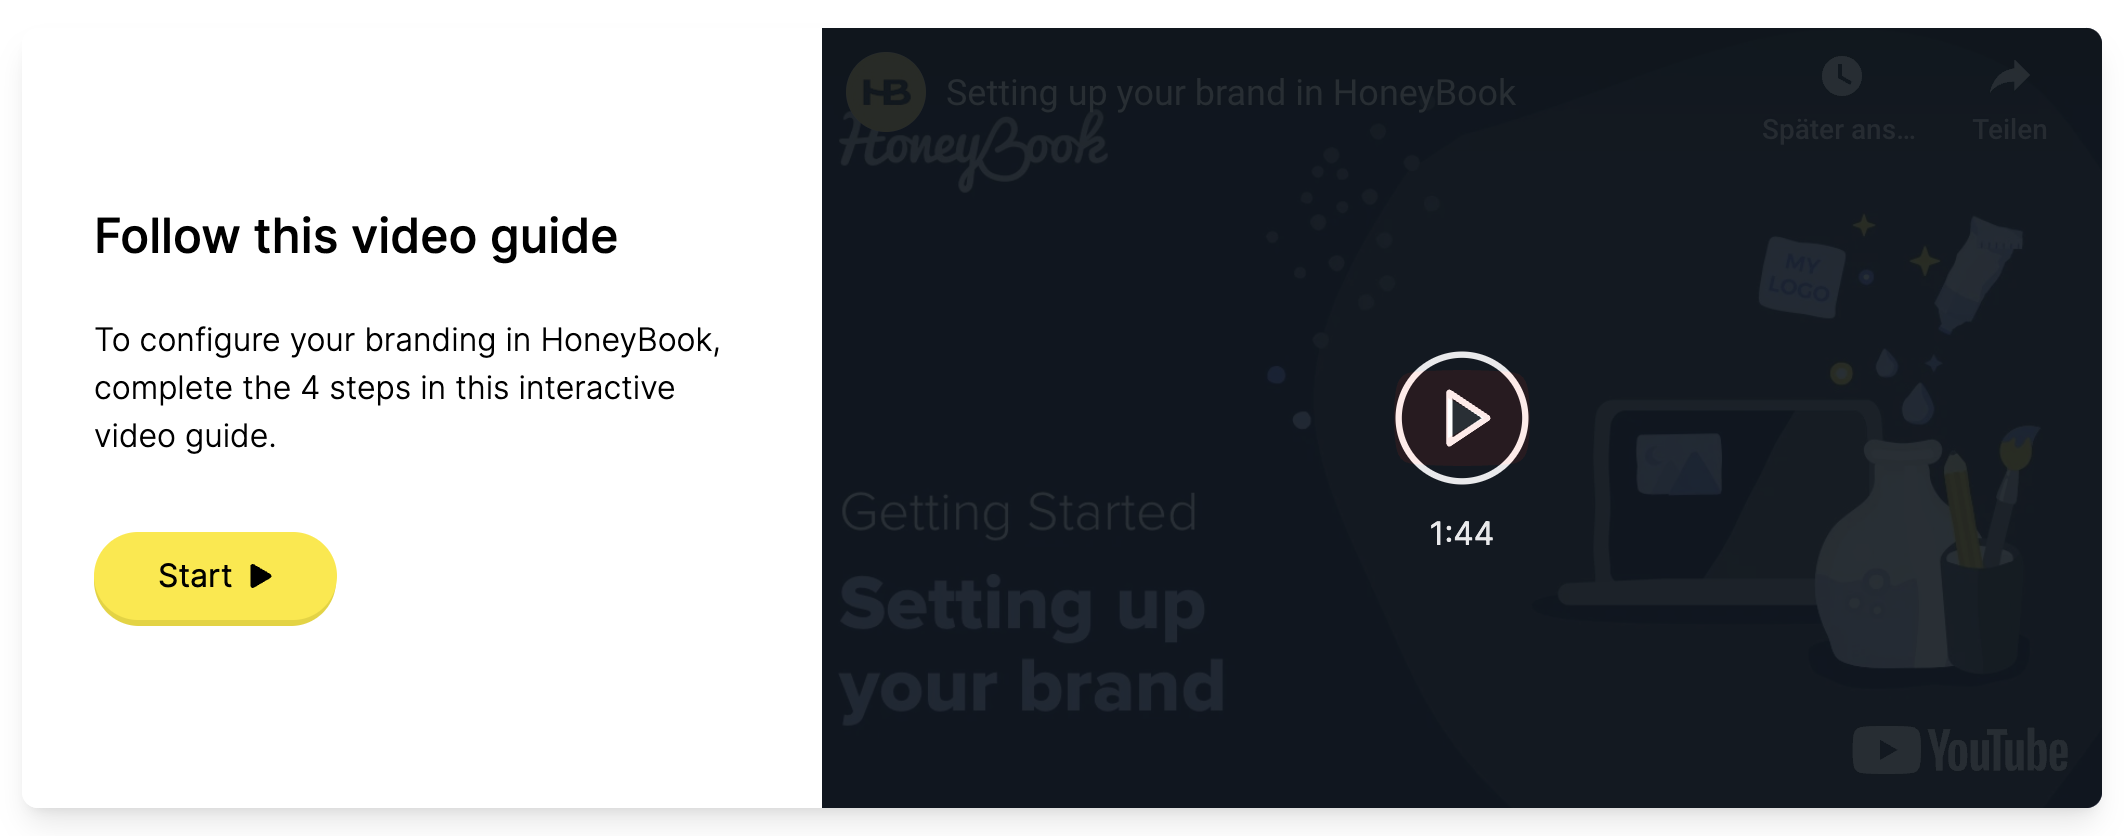Click the Teilen share arrow icon
This screenshot has width=2124, height=836.
click(2009, 77)
